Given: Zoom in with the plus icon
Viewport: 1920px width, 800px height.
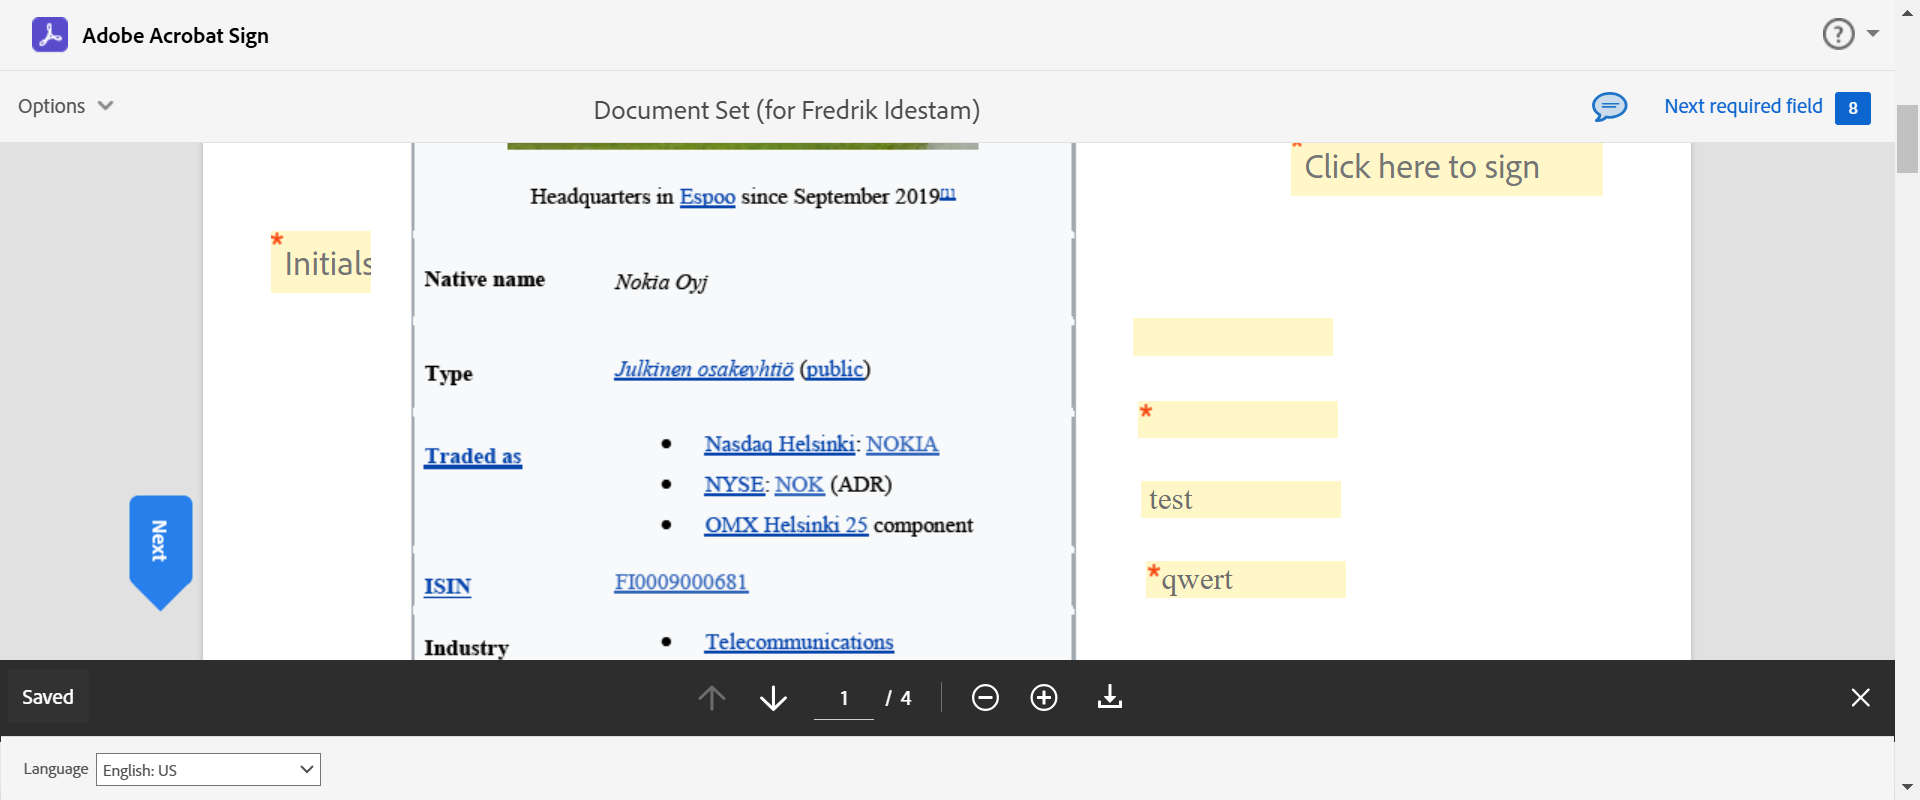Looking at the screenshot, I should [x=1044, y=697].
